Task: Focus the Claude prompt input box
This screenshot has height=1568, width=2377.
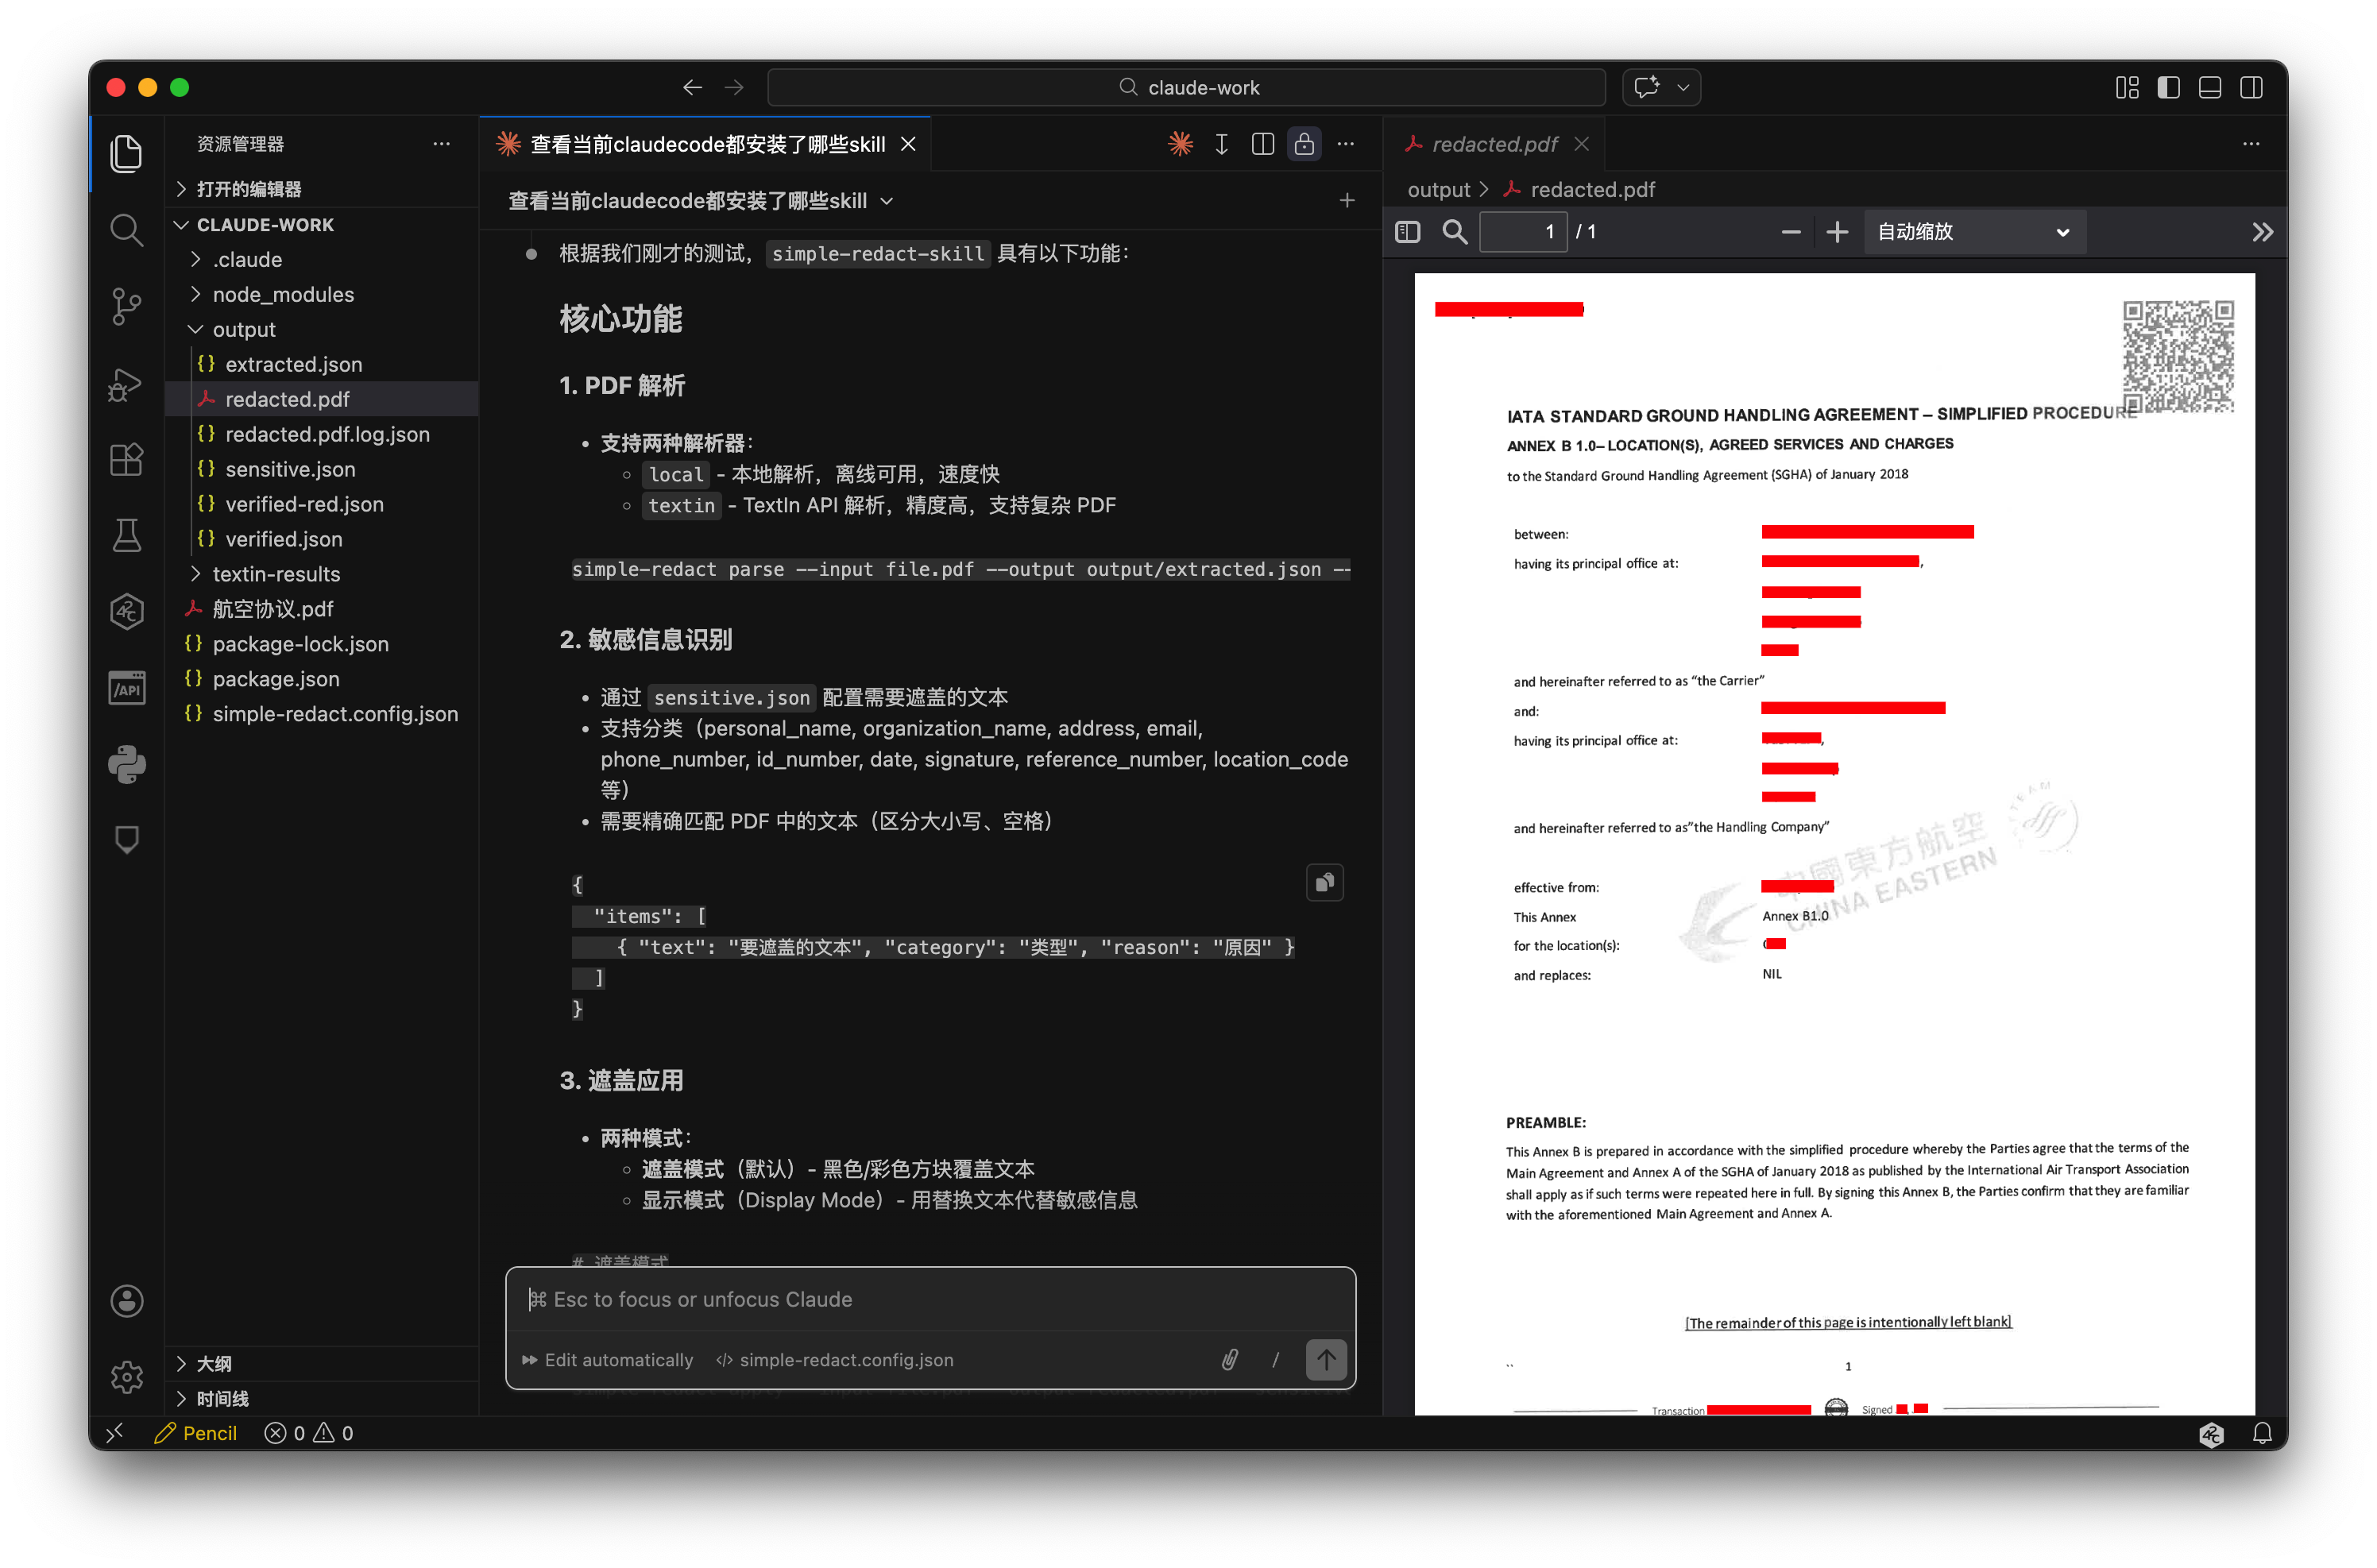Action: click(930, 1299)
